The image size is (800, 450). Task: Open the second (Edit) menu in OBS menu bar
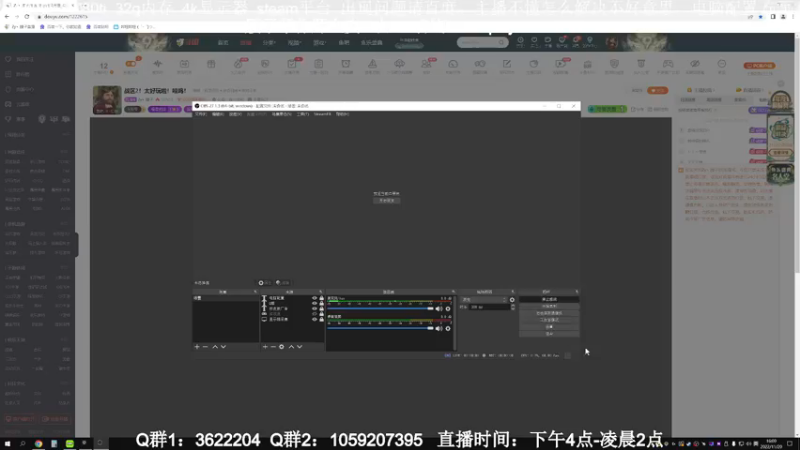point(218,114)
